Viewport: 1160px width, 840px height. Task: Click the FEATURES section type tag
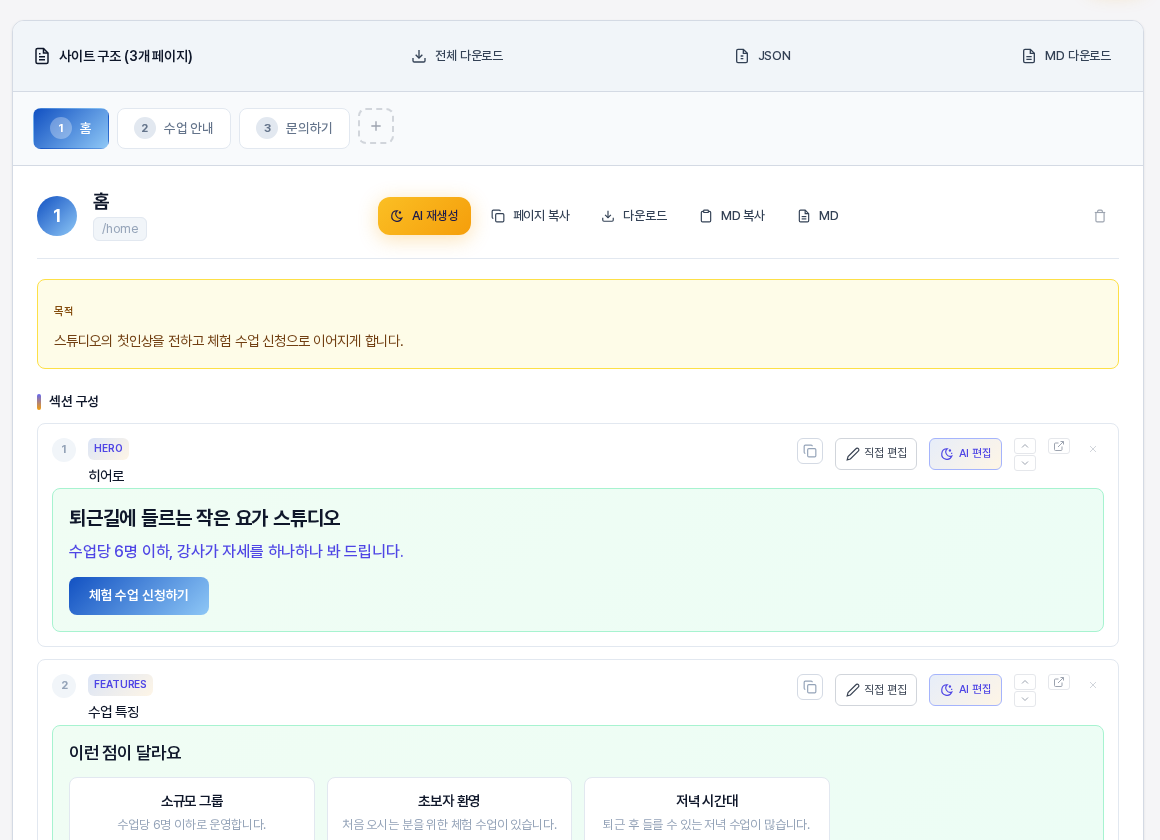(x=120, y=685)
